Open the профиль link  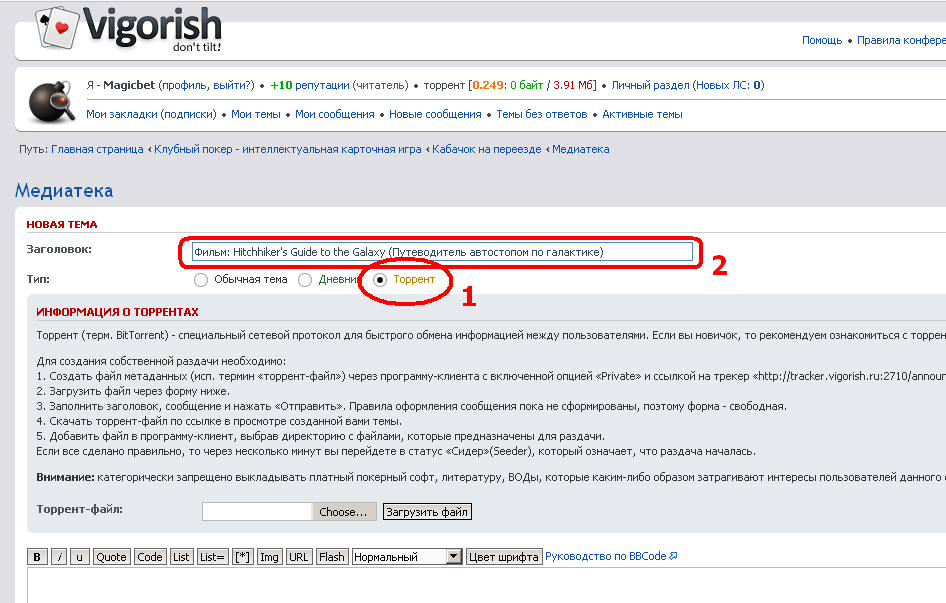click(185, 85)
